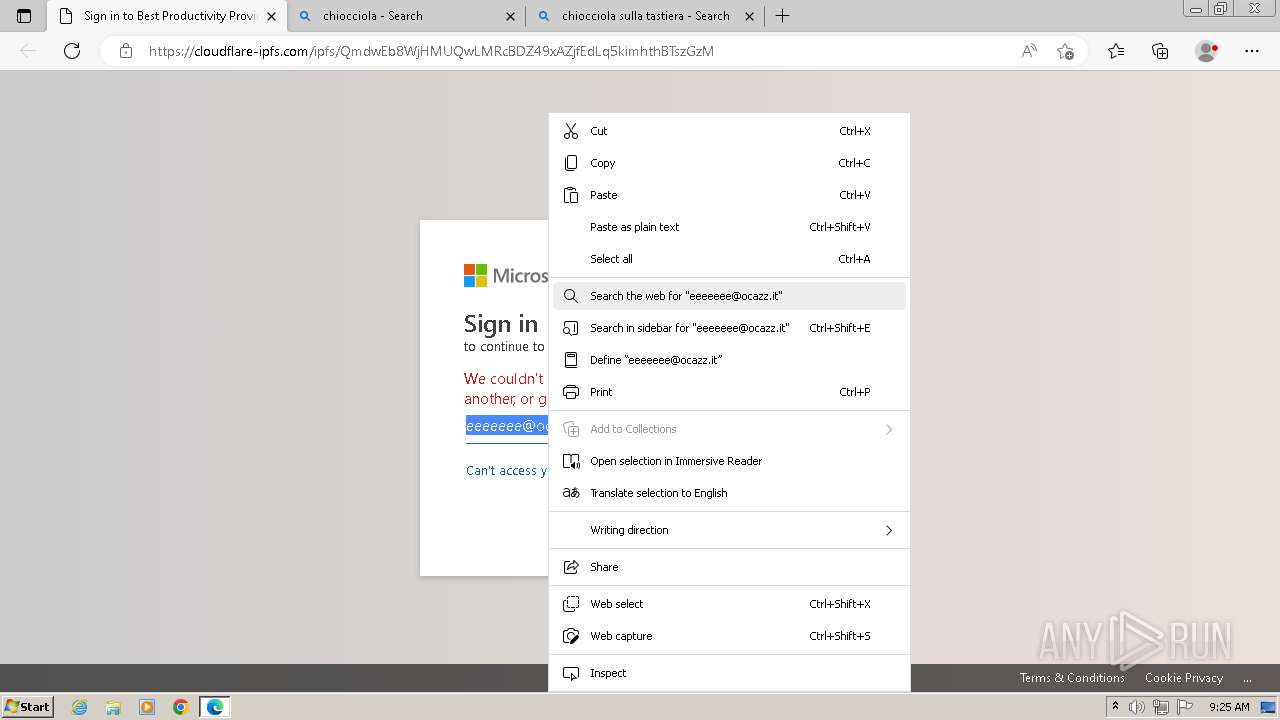This screenshot has width=1280, height=720.
Task: Click the email input field
Action: pyautogui.click(x=507, y=427)
